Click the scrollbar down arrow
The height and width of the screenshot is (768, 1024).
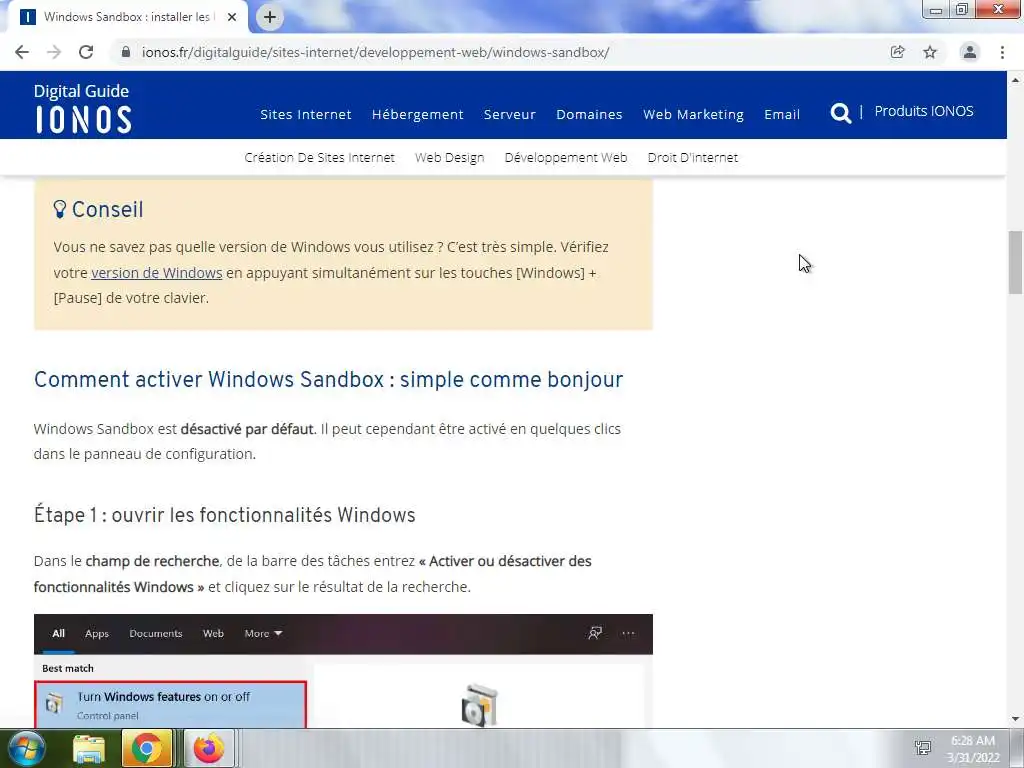[x=1016, y=719]
